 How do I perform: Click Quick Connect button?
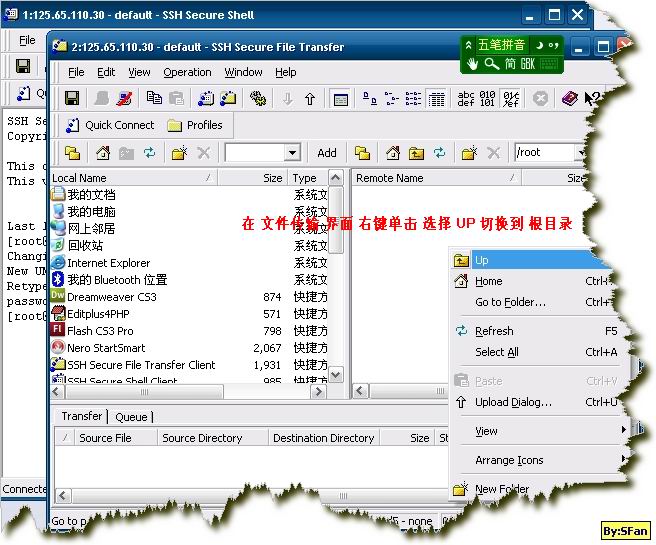pos(110,125)
